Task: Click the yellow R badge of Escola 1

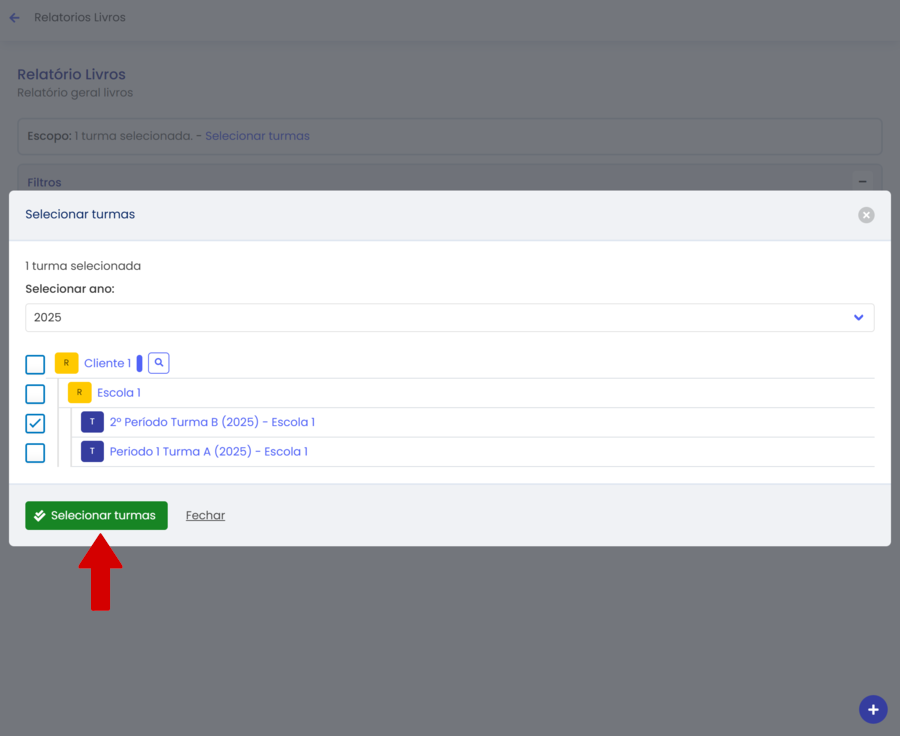Action: point(79,393)
